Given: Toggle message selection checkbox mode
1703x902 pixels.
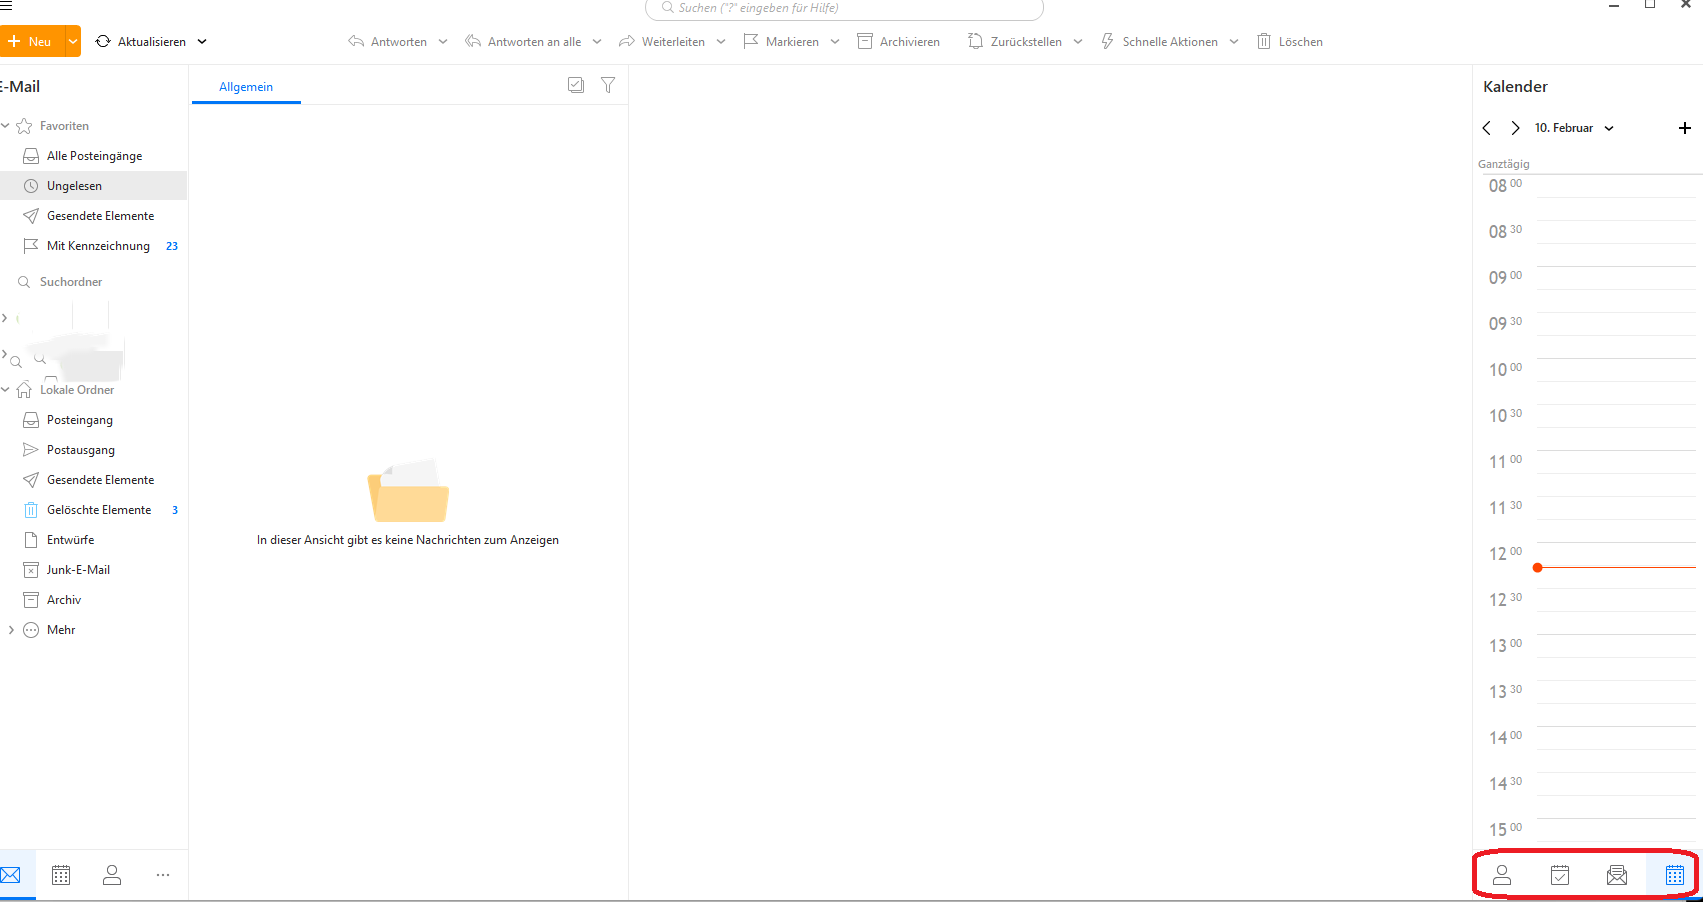Looking at the screenshot, I should click(576, 86).
